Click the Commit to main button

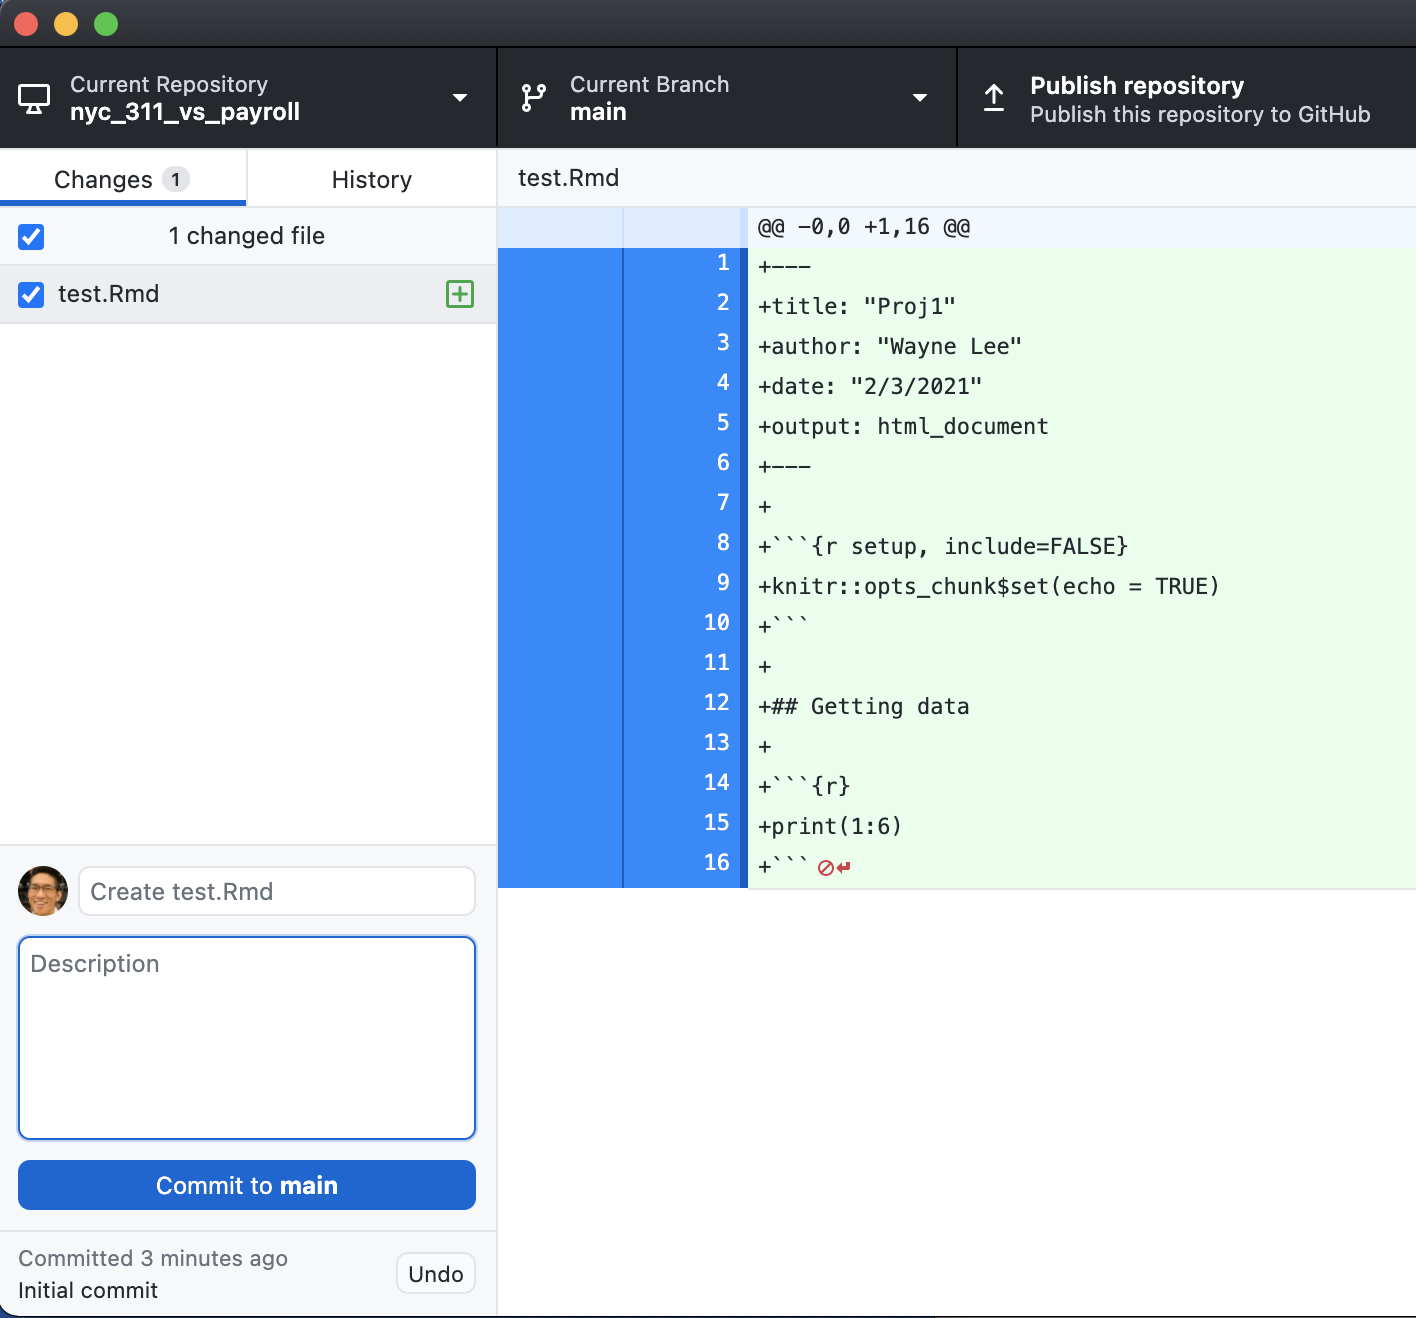[247, 1185]
